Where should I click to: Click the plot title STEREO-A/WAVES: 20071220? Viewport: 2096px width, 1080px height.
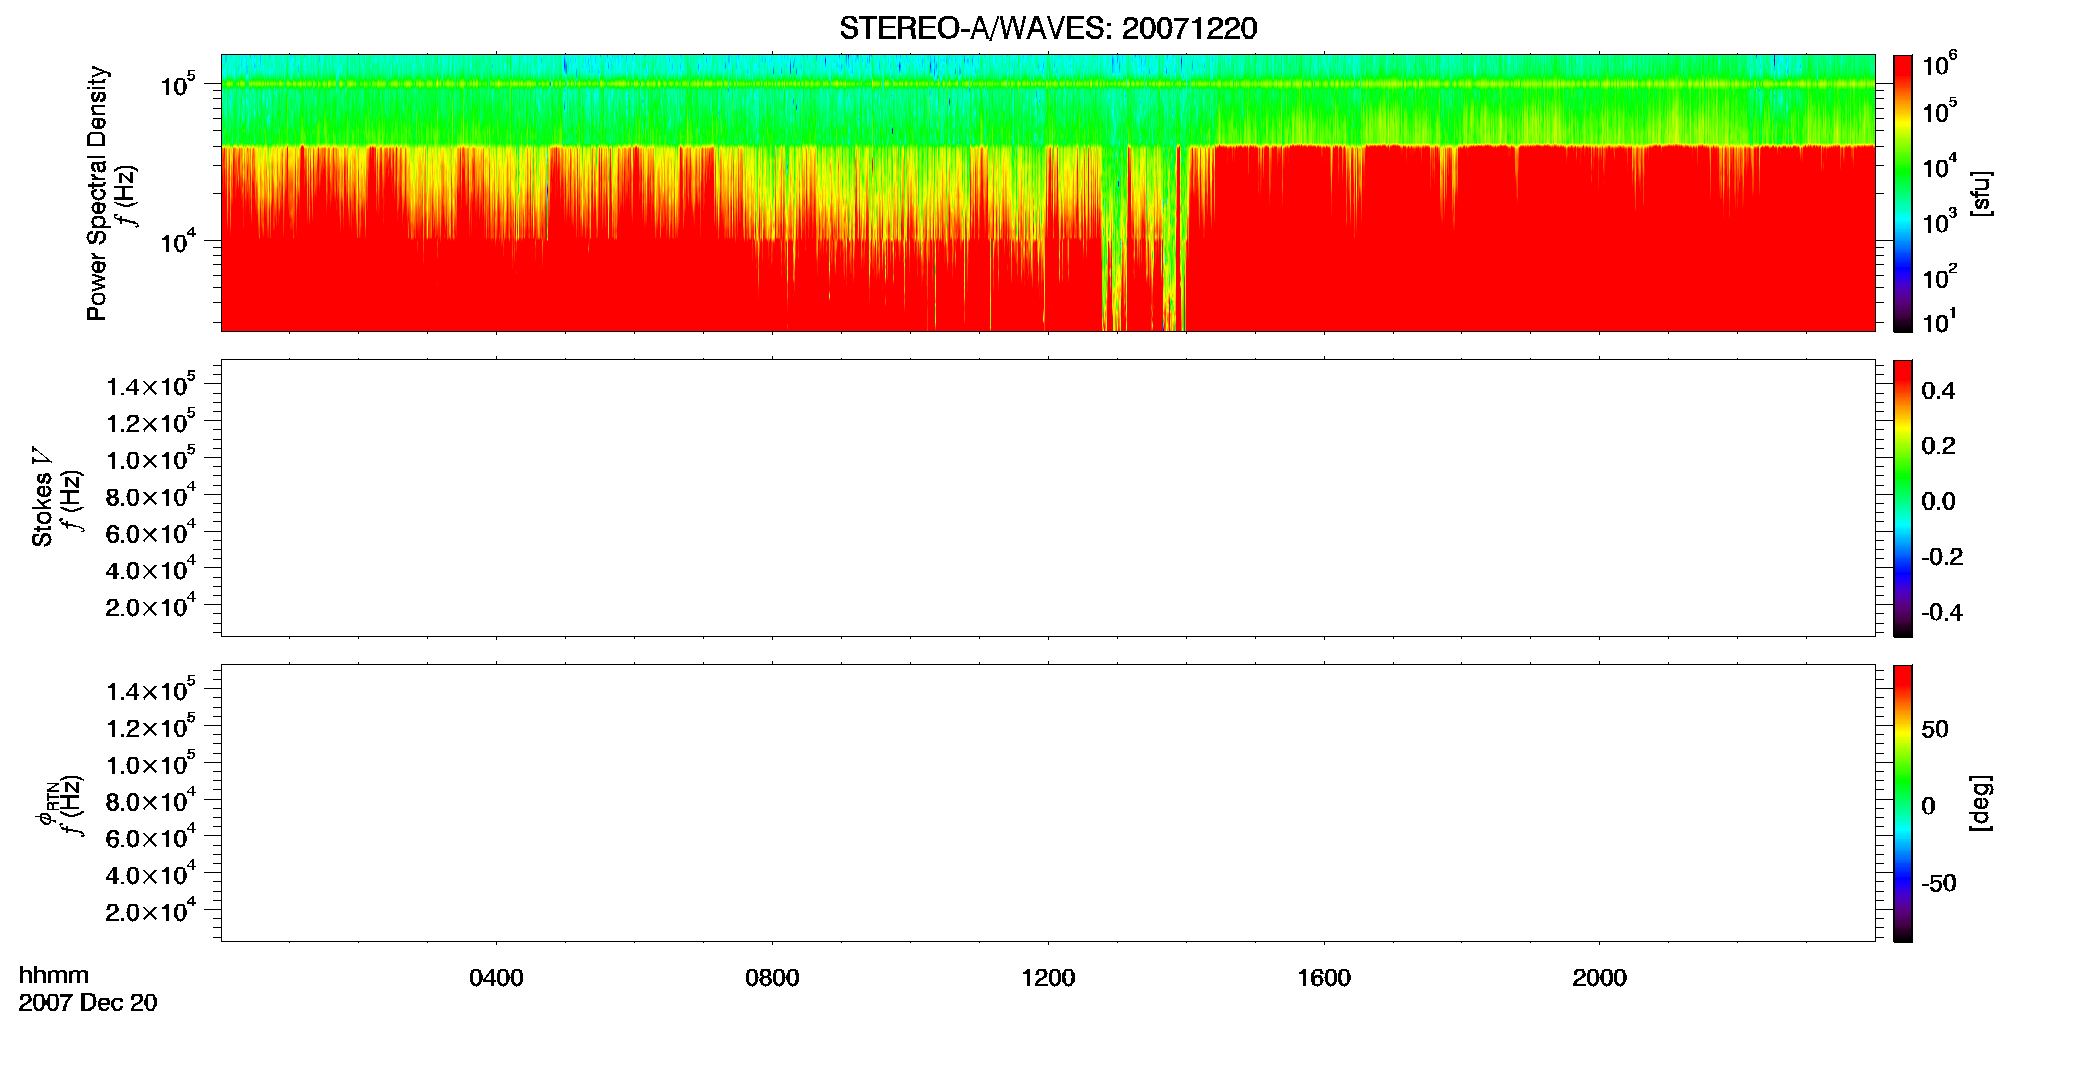click(x=1048, y=28)
